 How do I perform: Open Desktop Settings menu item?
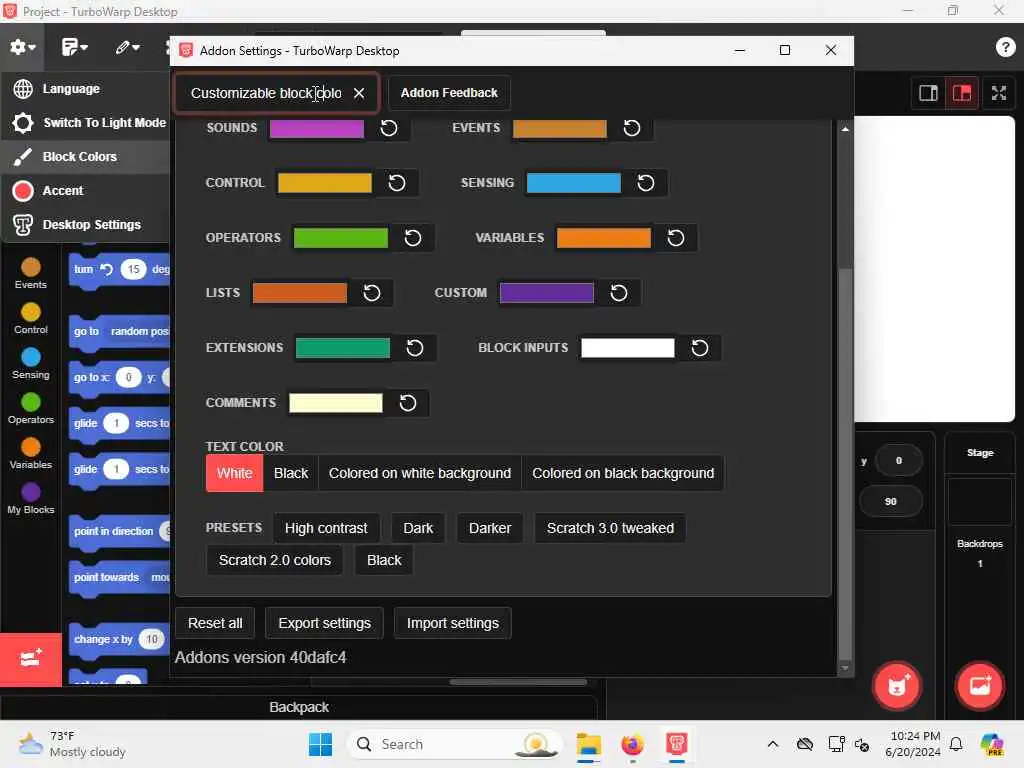tap(85, 225)
